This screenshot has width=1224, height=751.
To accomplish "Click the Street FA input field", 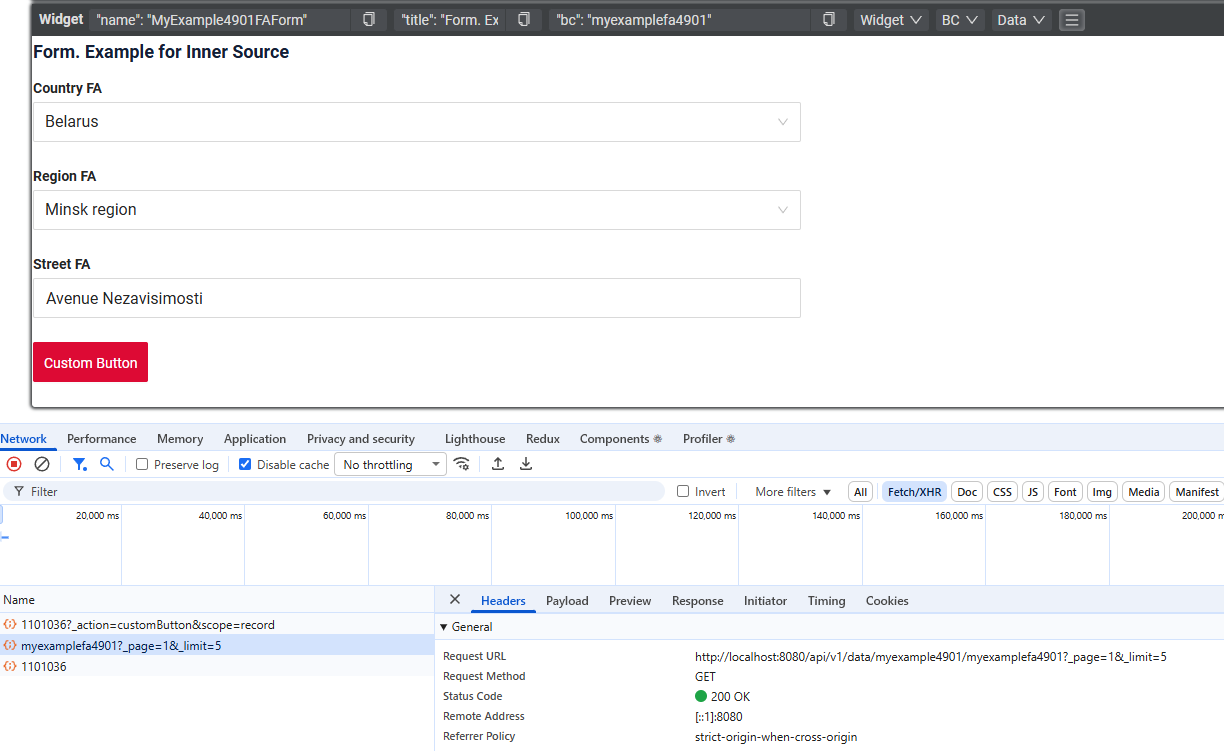I will (416, 298).
